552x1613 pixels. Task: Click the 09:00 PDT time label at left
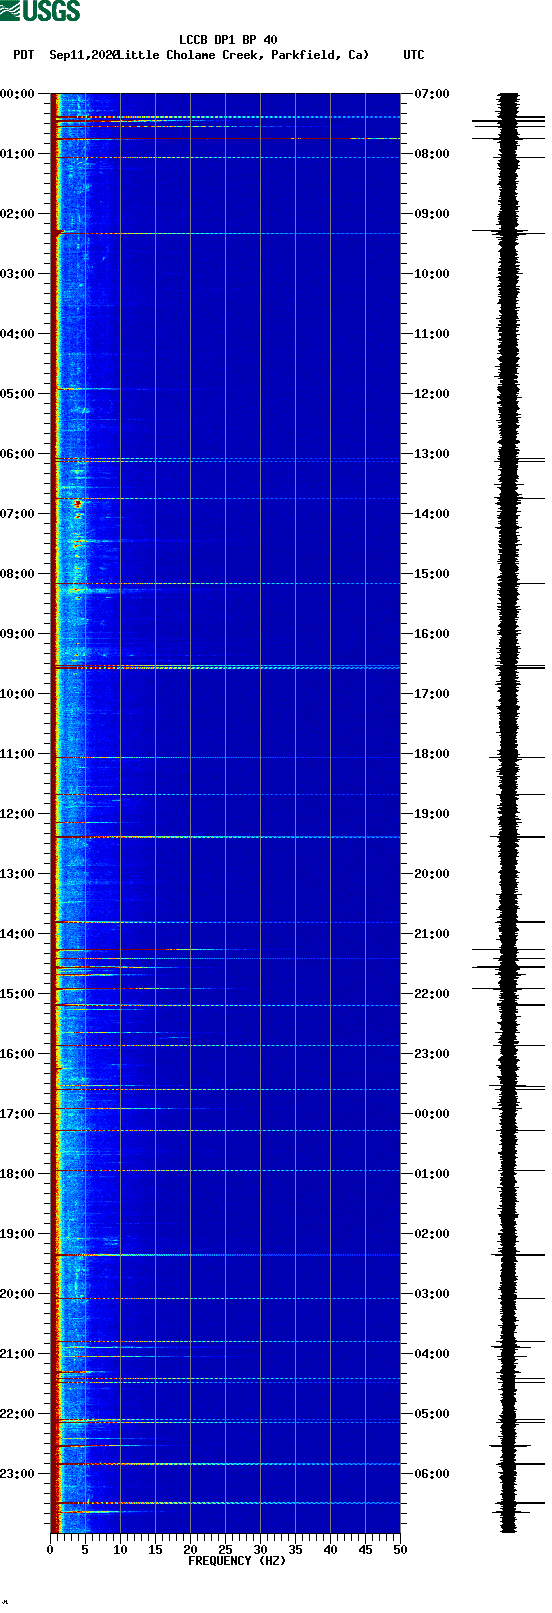click(x=17, y=634)
